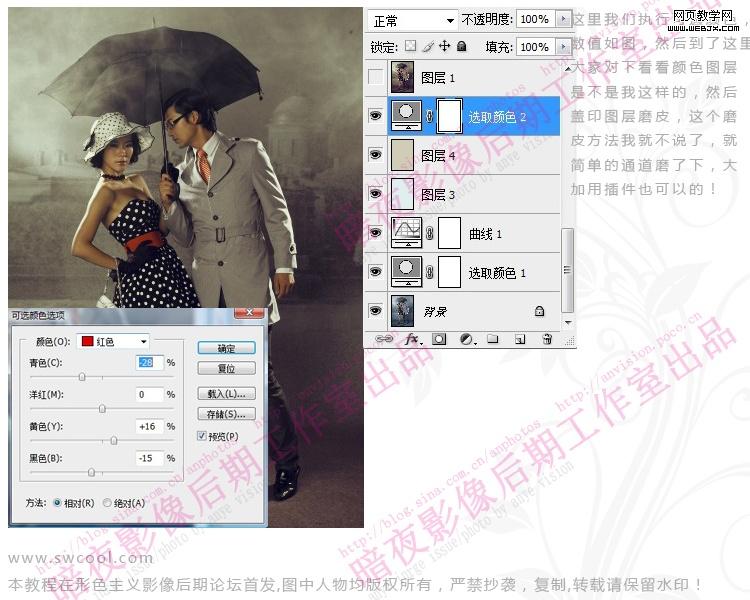This screenshot has width=750, height=600.
Task: Click the lock image pixels brush icon
Action: pos(428,46)
